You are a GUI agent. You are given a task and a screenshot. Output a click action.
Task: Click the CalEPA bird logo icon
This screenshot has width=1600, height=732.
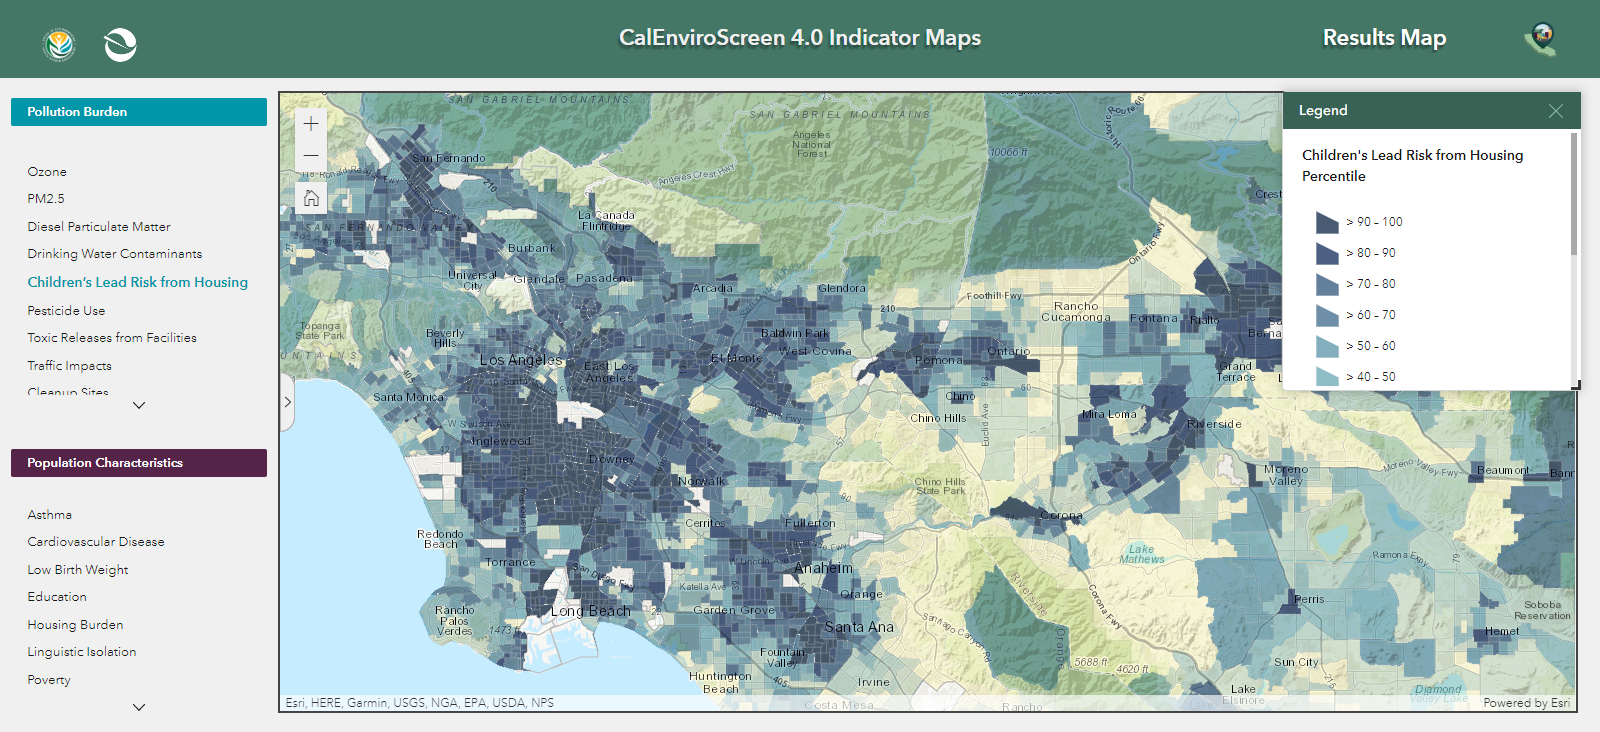click(x=120, y=44)
